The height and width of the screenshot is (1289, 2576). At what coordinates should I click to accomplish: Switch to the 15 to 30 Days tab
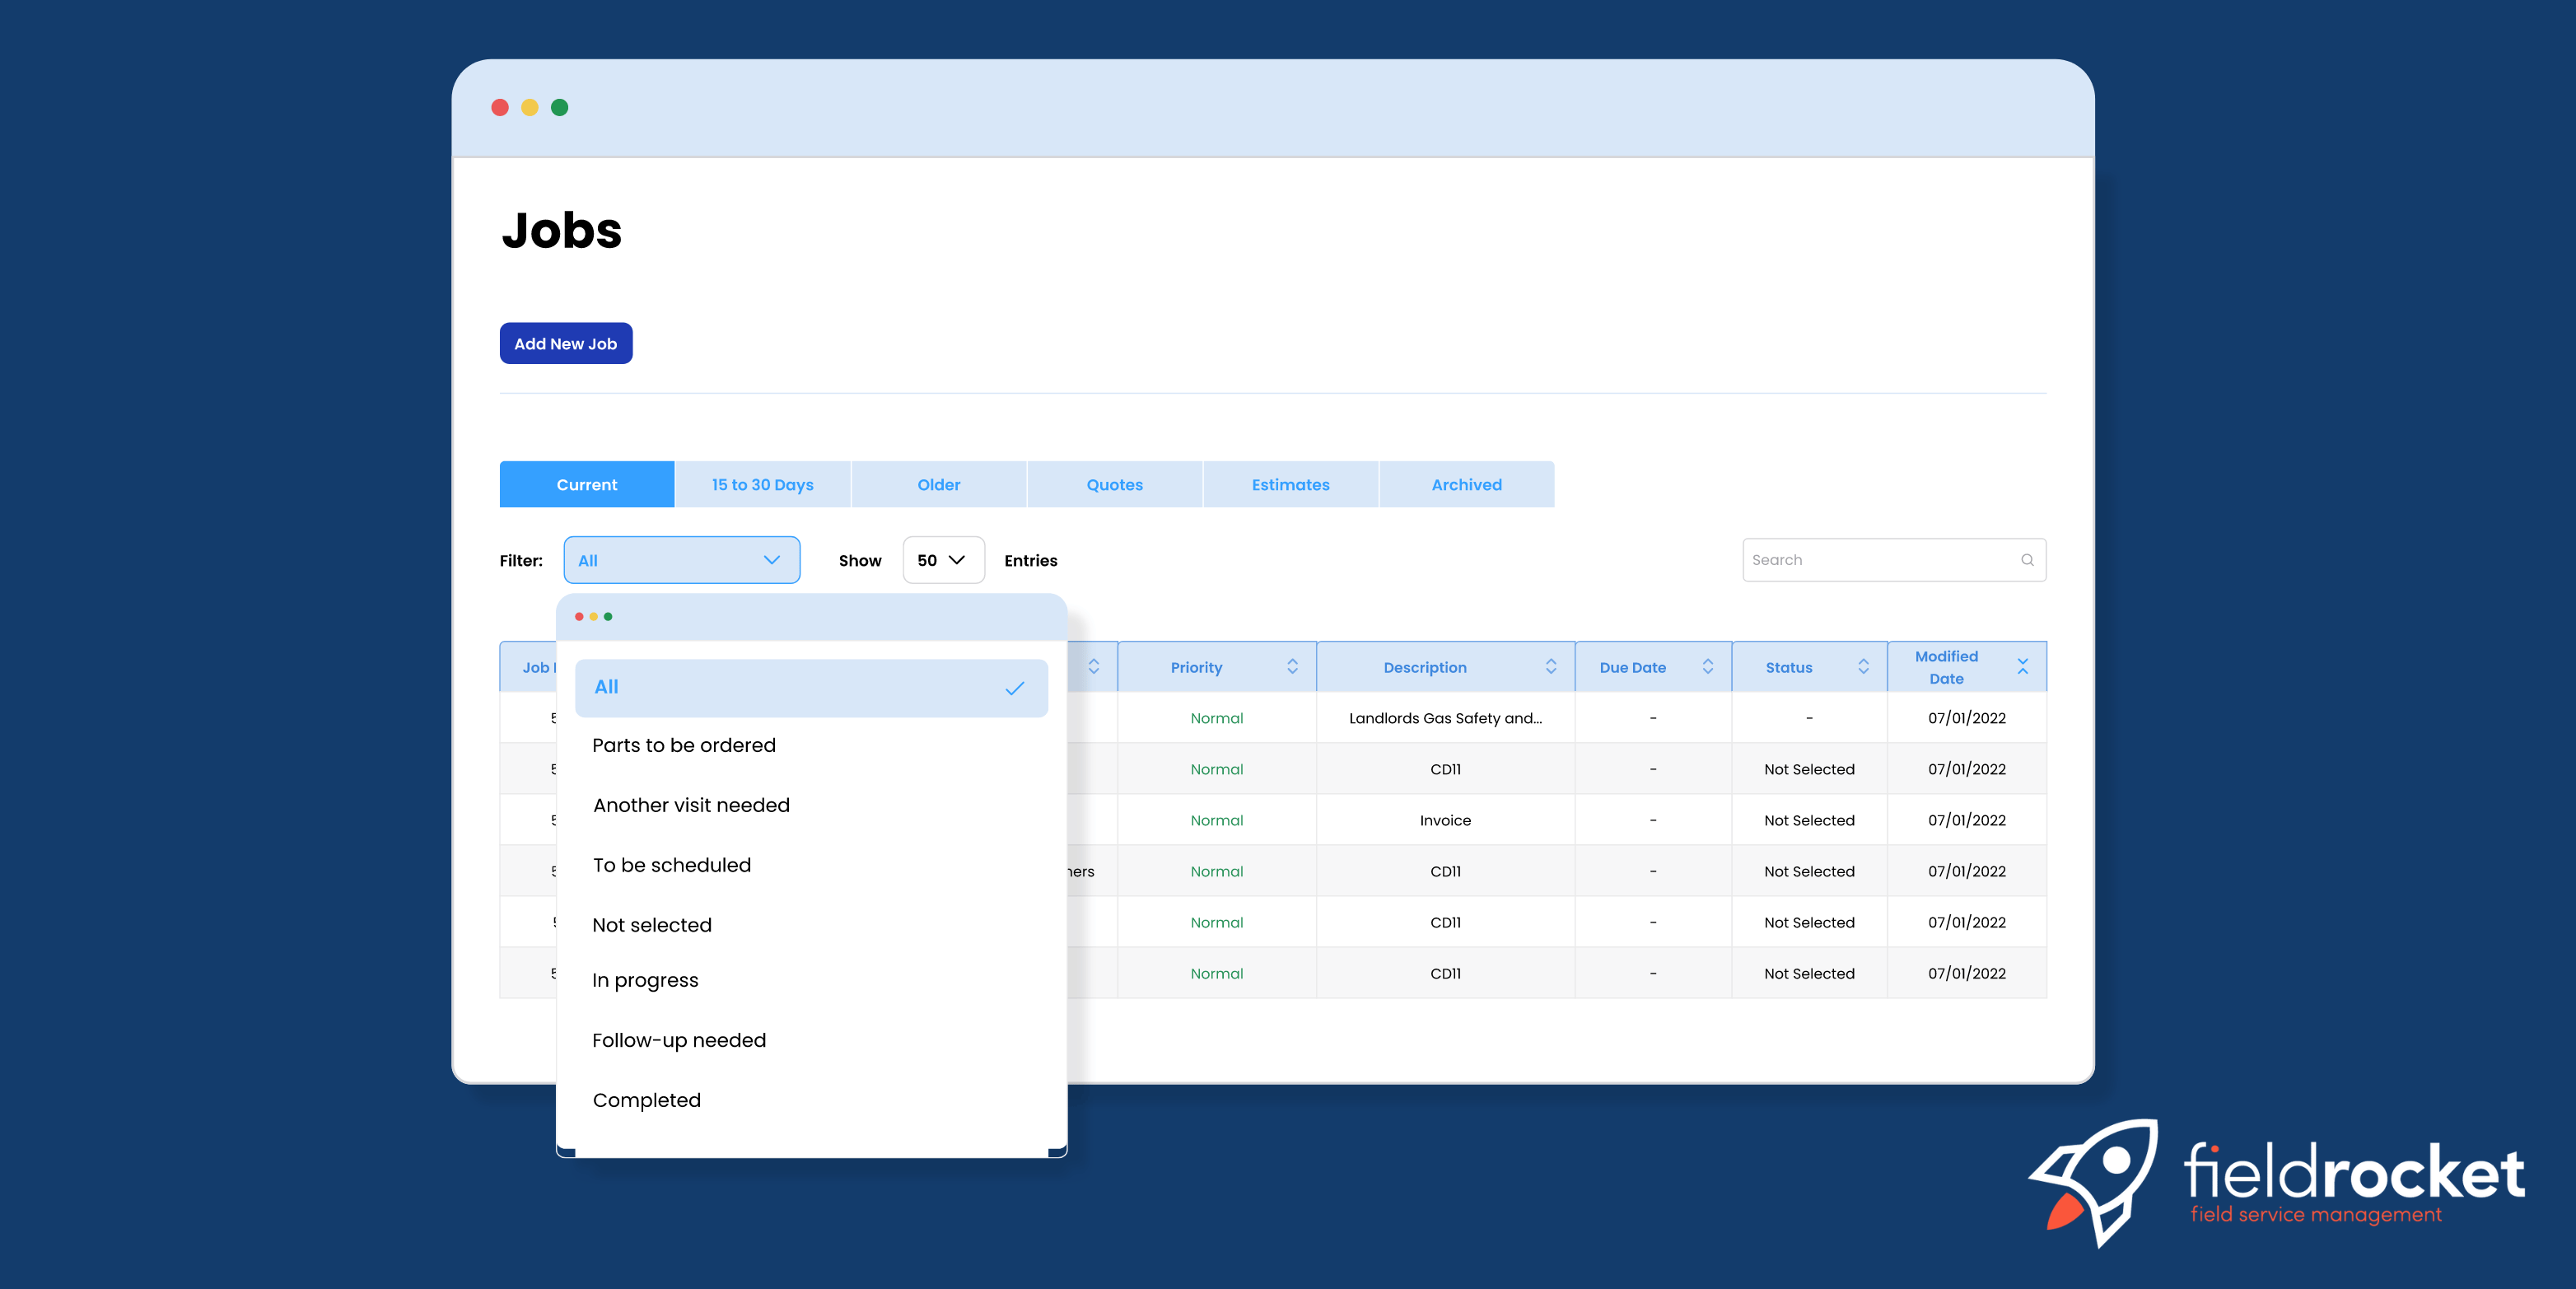pyautogui.click(x=762, y=485)
